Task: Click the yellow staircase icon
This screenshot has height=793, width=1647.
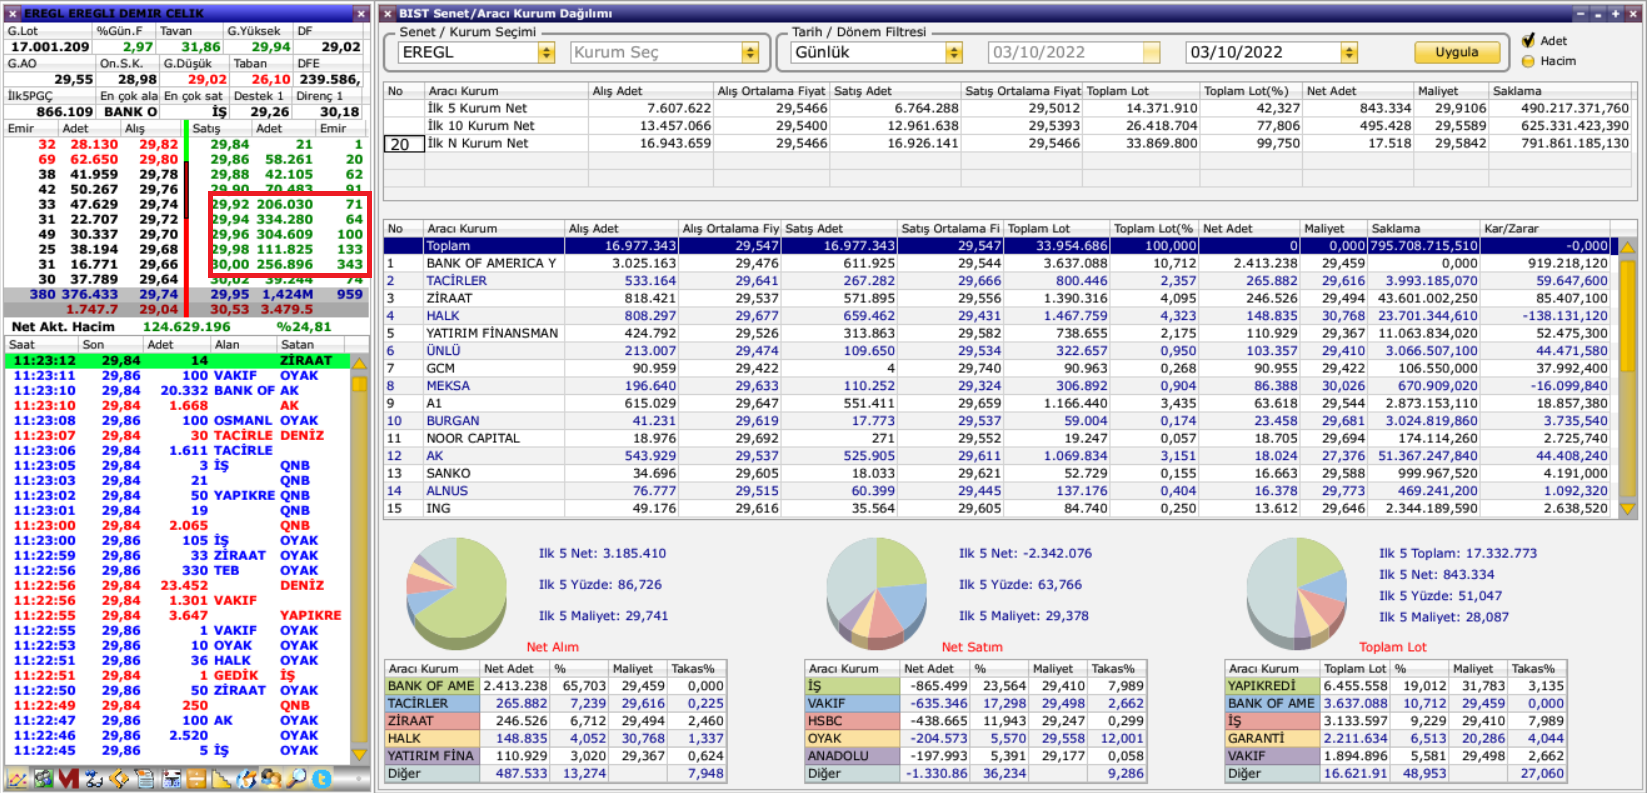Action: pos(220,778)
